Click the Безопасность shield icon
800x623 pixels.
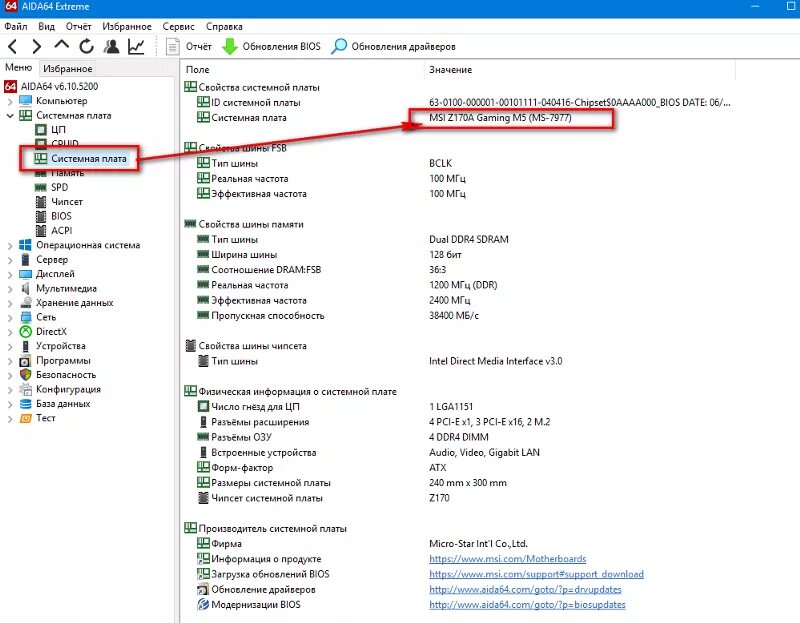pyautogui.click(x=26, y=375)
